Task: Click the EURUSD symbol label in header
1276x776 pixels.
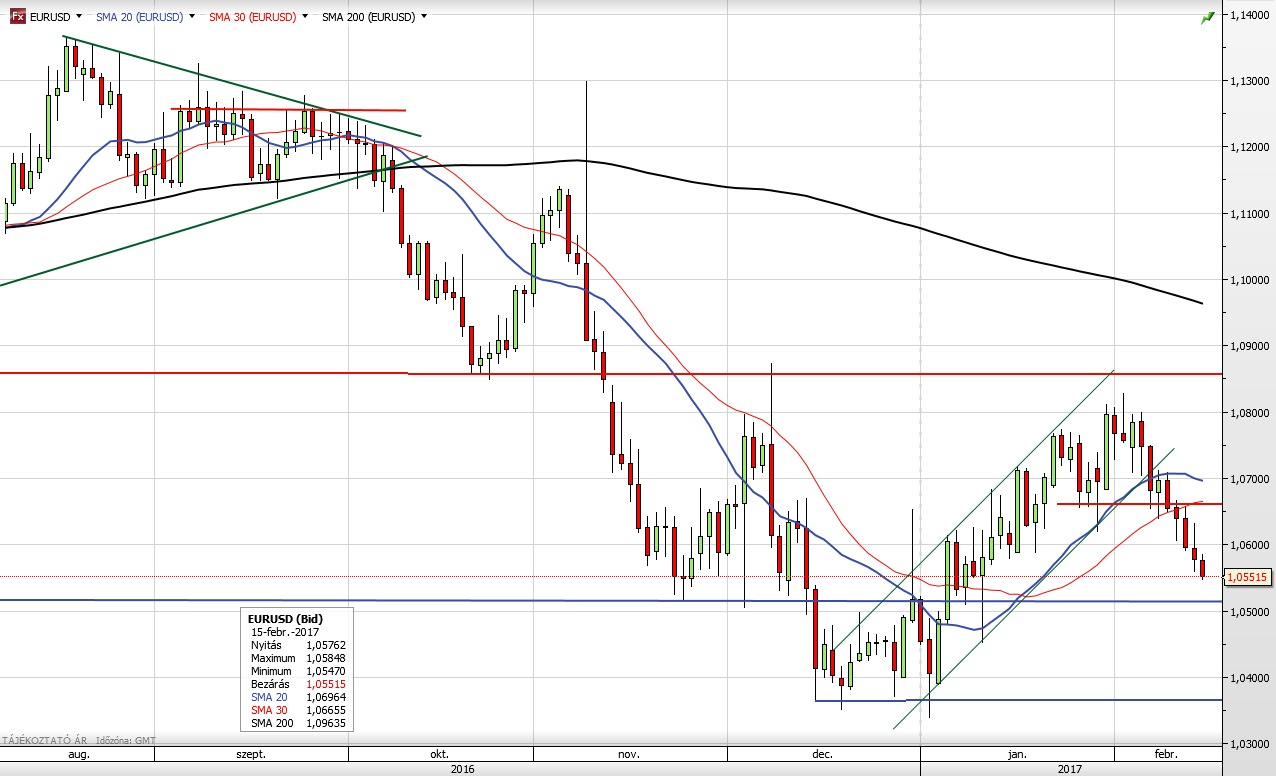Action: point(50,17)
